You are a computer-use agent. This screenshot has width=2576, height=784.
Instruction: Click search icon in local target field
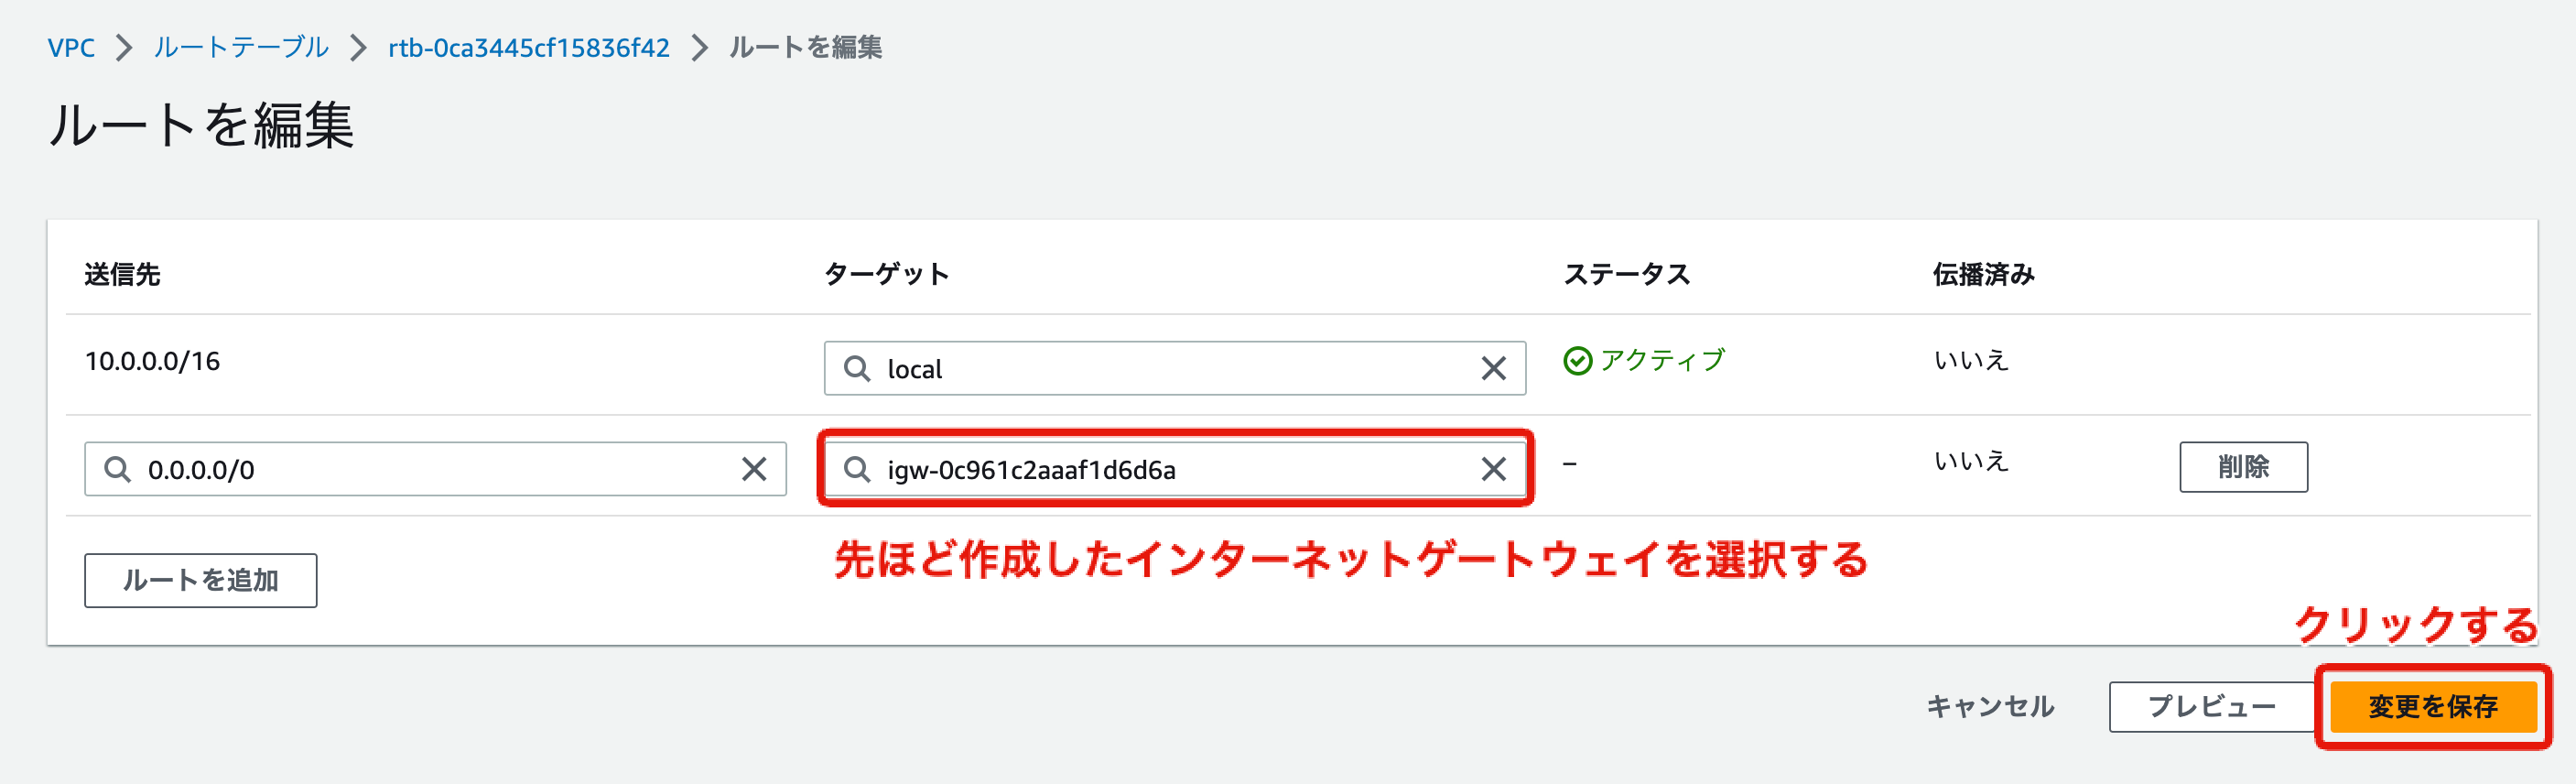tap(857, 369)
